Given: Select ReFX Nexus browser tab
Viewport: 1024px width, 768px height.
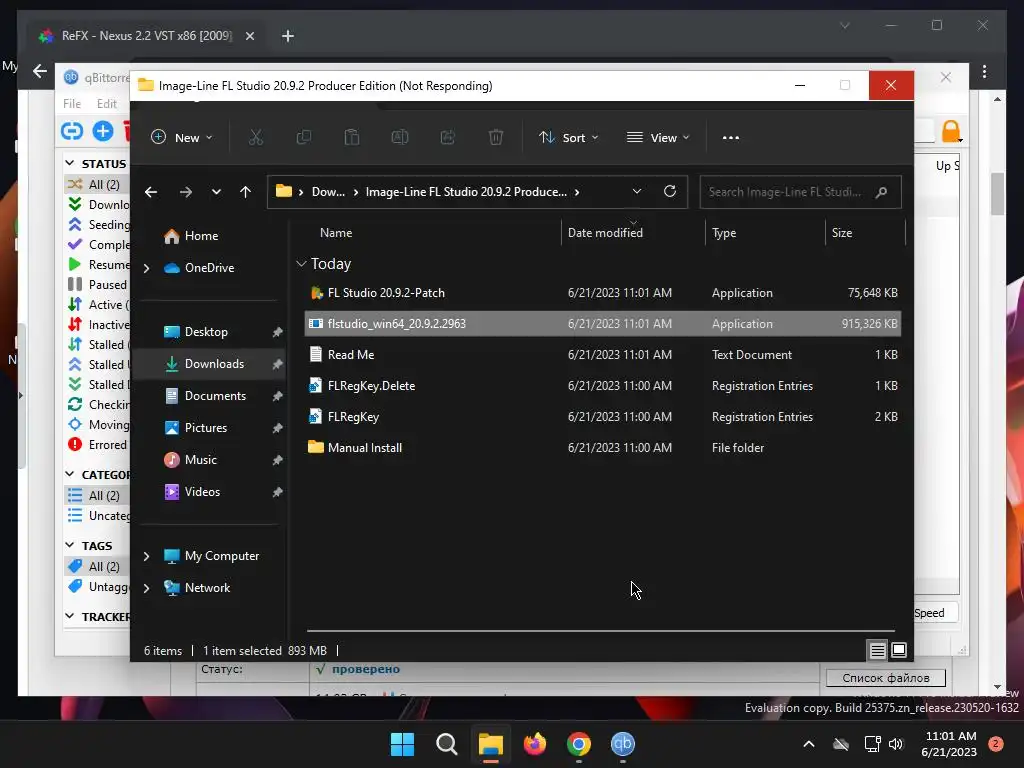Looking at the screenshot, I should coord(146,36).
